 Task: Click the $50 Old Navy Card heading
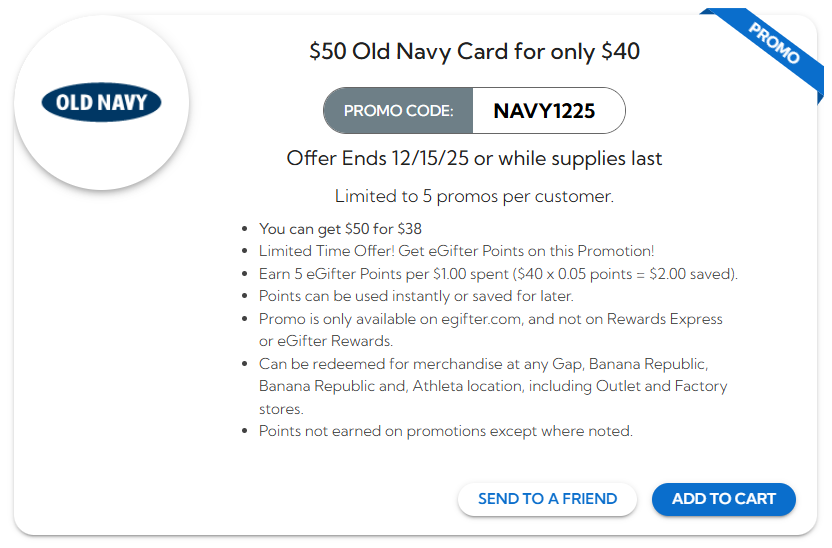click(x=474, y=51)
